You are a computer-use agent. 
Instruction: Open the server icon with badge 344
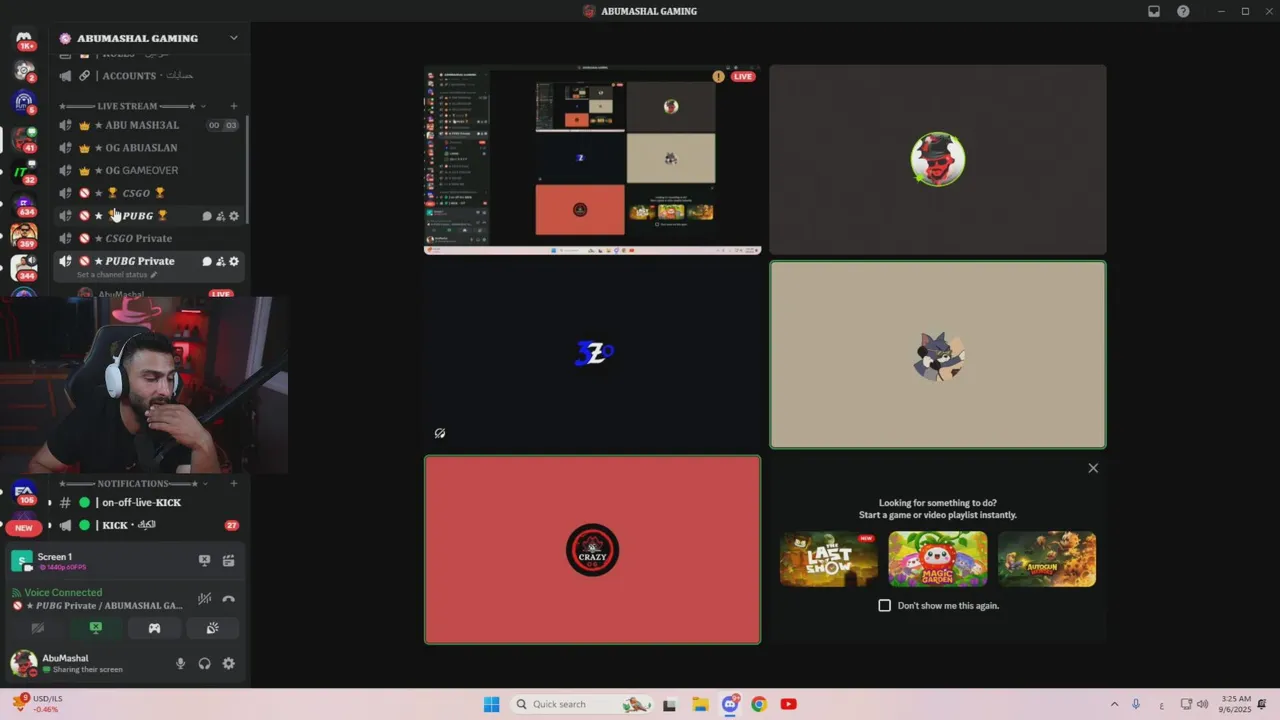tap(24, 266)
